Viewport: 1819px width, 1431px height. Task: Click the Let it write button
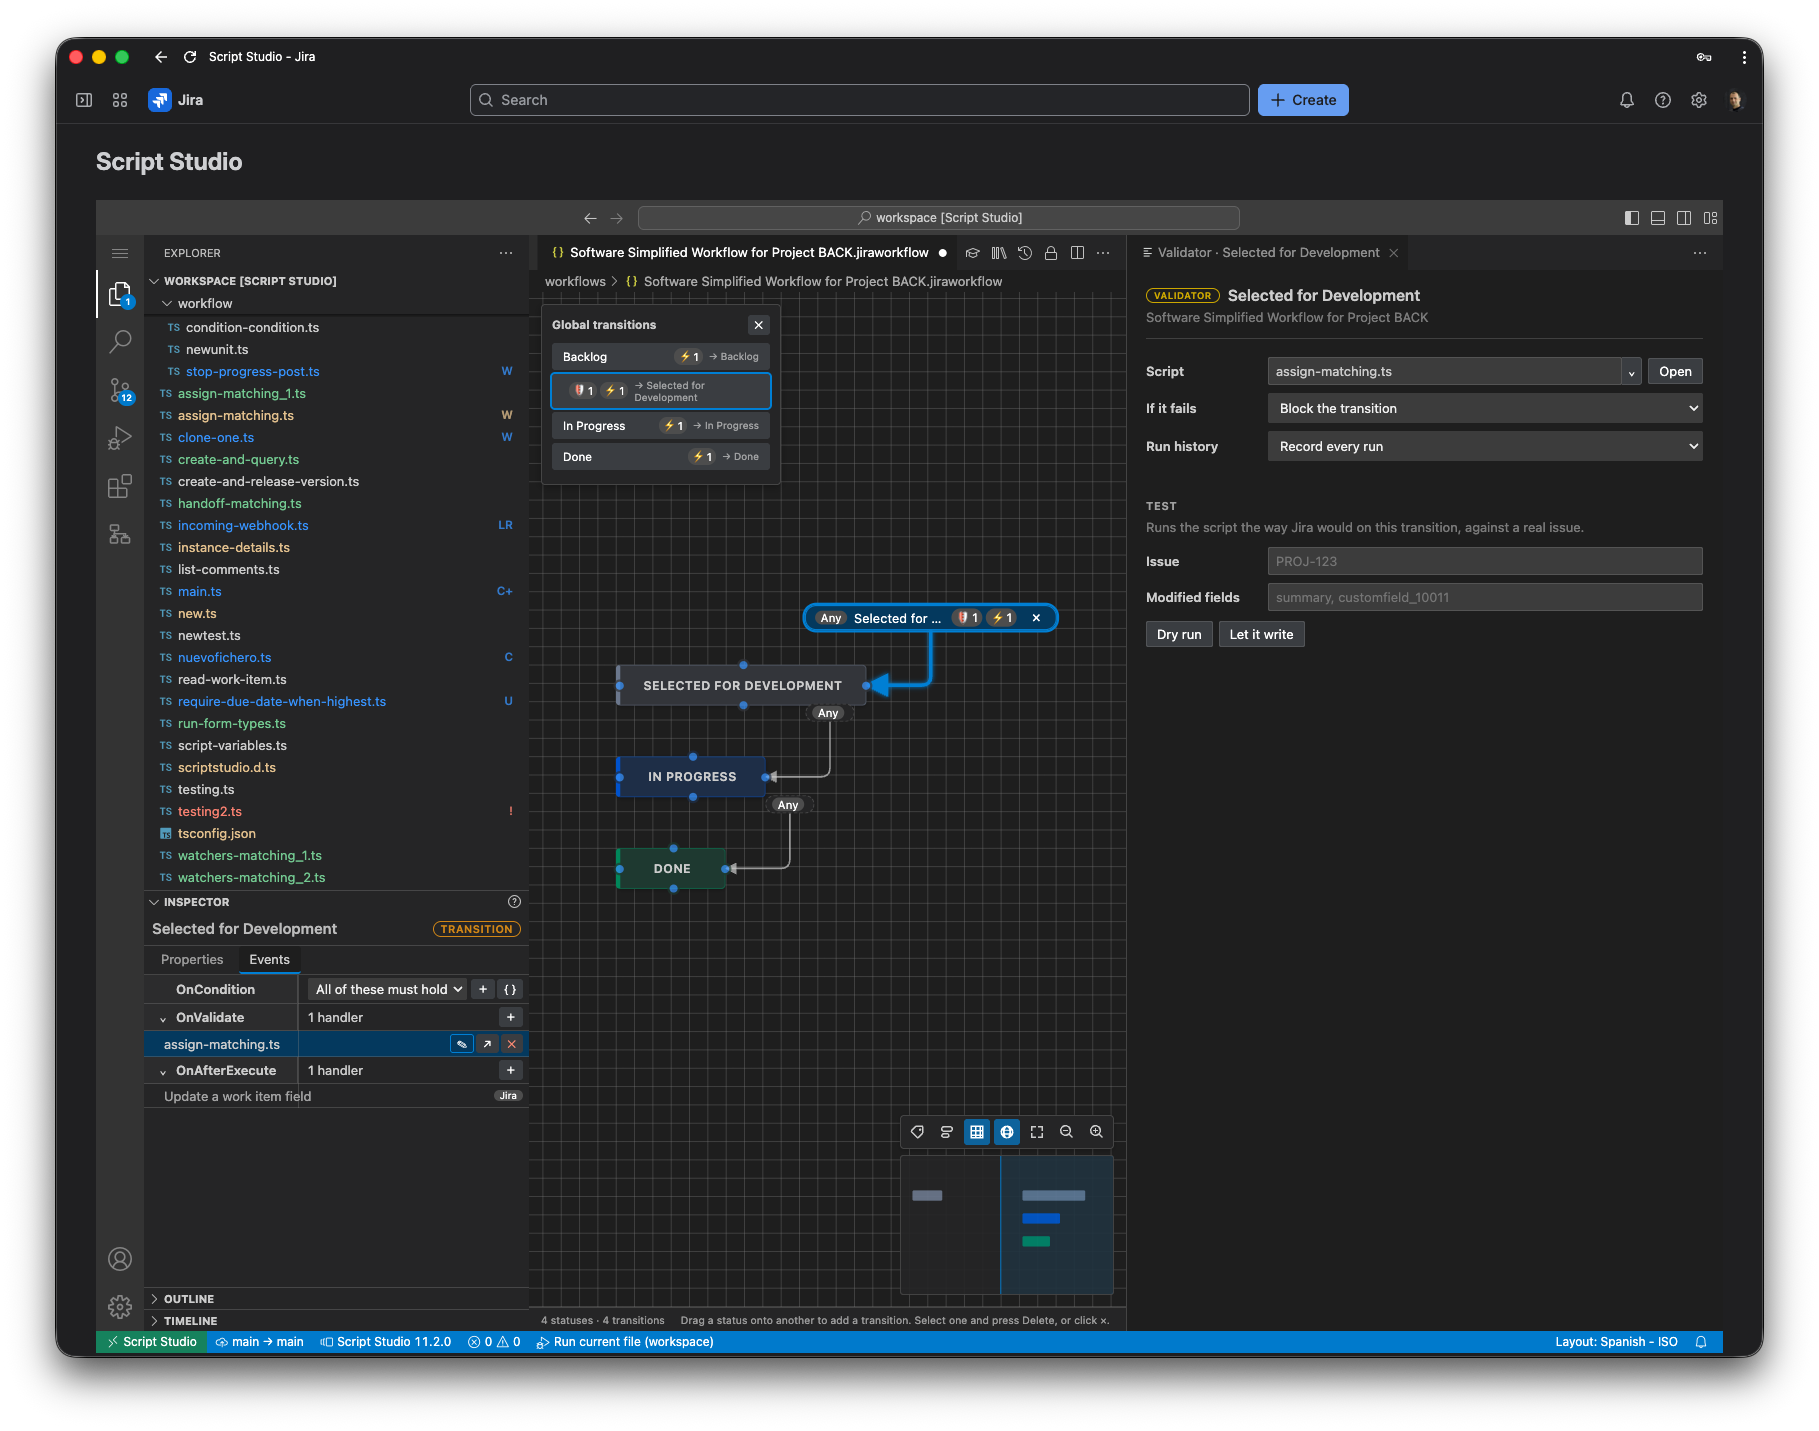point(1261,634)
